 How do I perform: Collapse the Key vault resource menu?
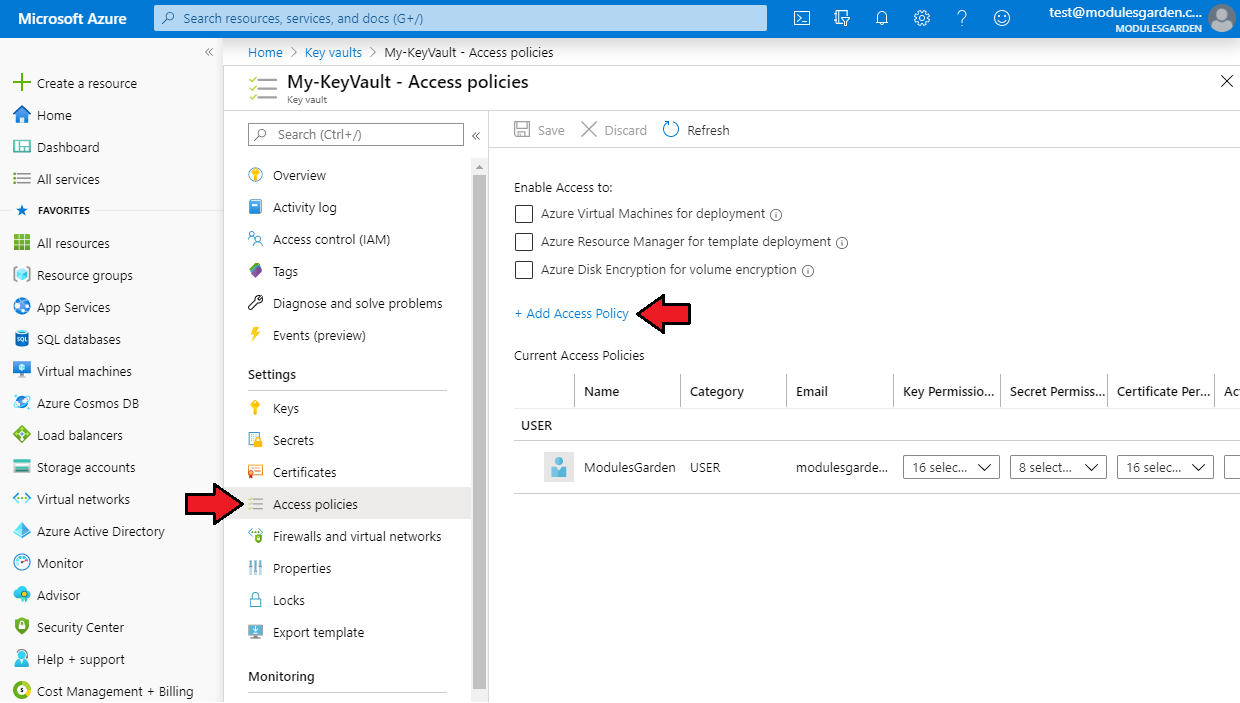(x=476, y=135)
